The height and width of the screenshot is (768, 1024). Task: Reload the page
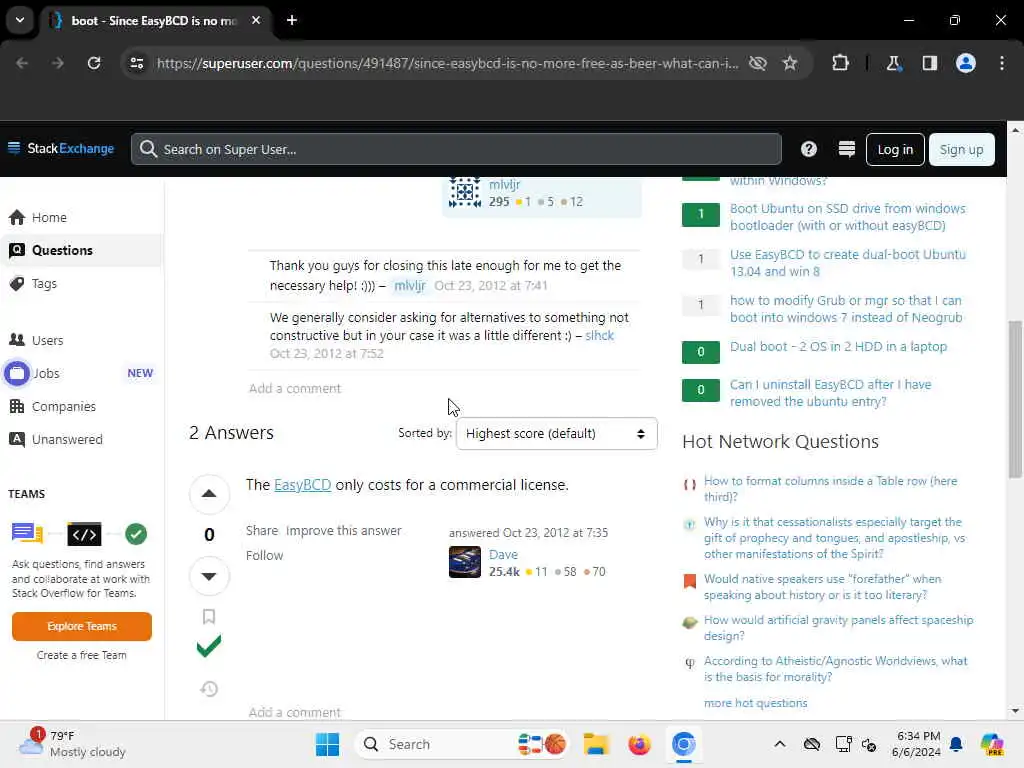(x=94, y=63)
